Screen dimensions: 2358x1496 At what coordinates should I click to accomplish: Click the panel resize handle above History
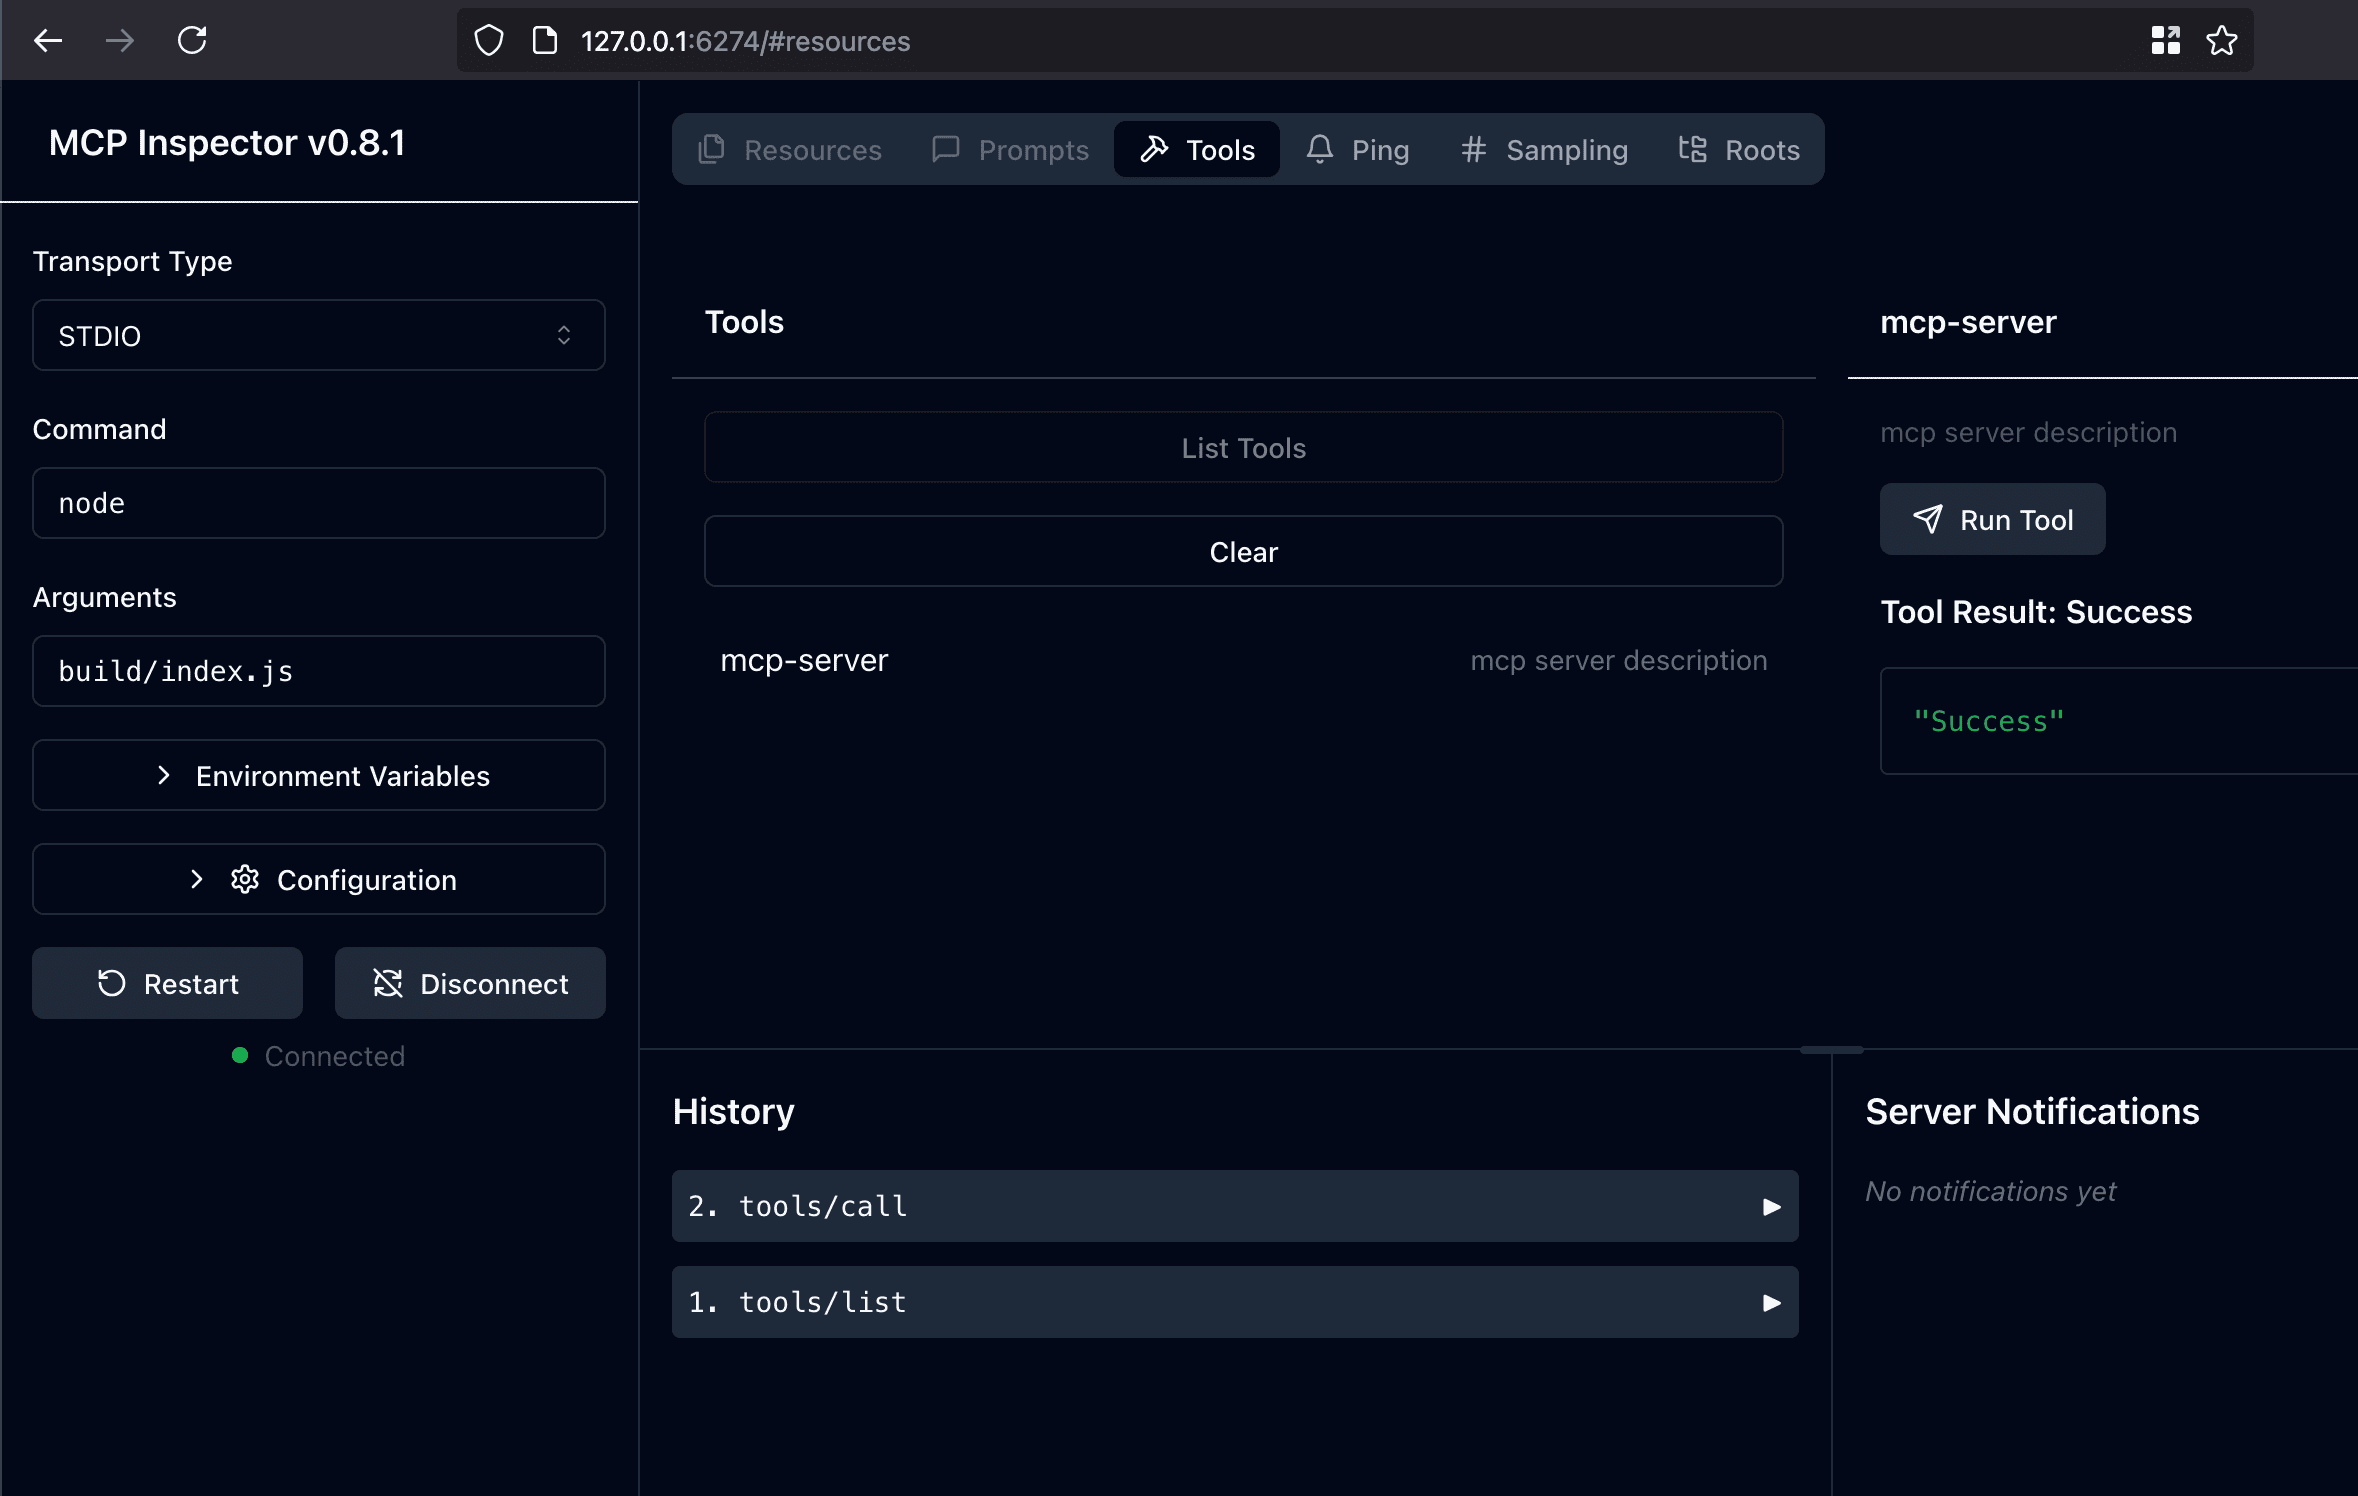(x=1831, y=1050)
